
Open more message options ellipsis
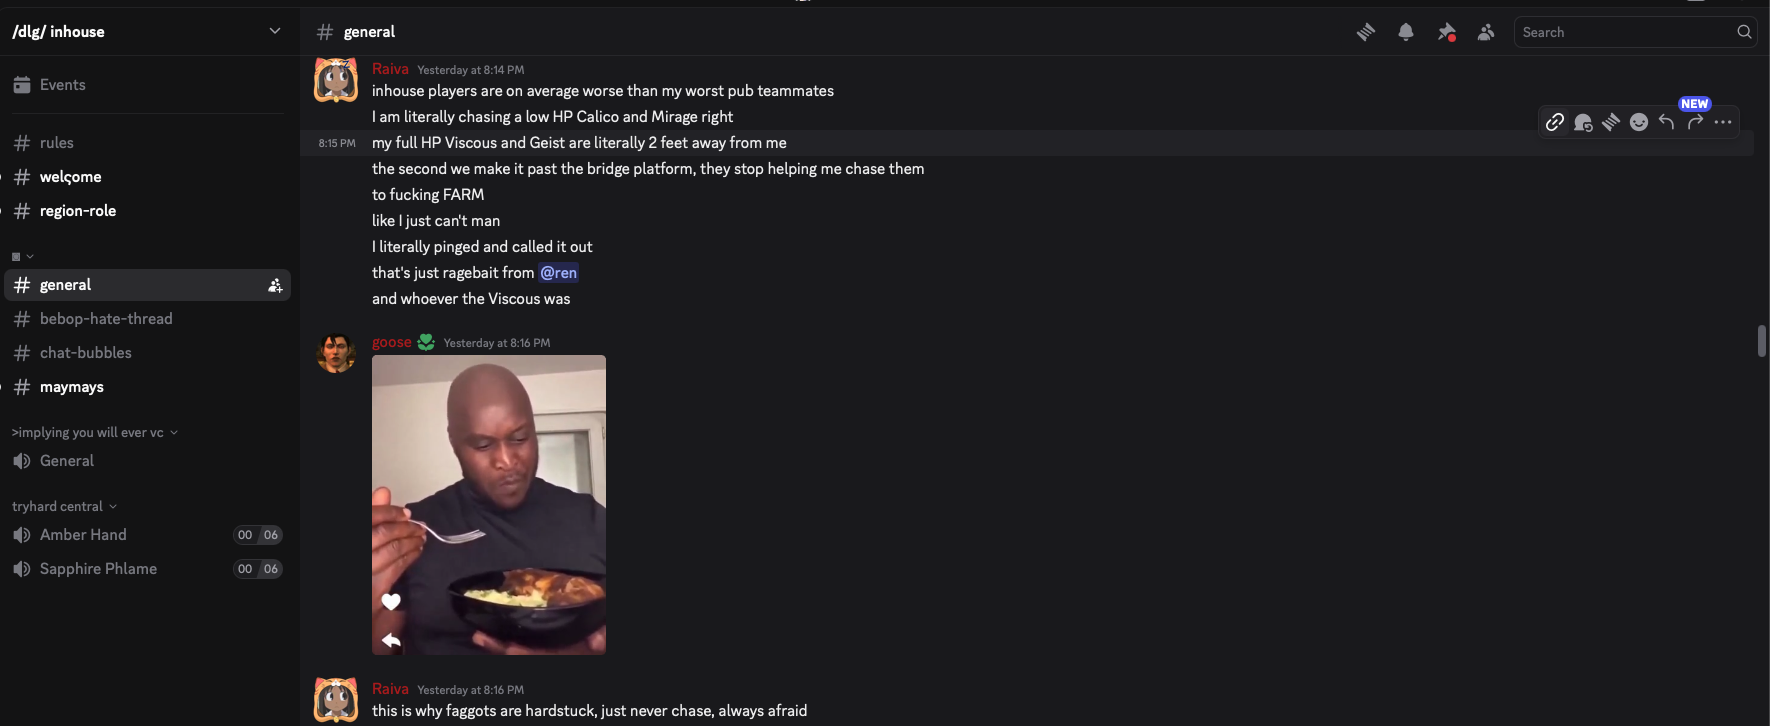click(1722, 122)
